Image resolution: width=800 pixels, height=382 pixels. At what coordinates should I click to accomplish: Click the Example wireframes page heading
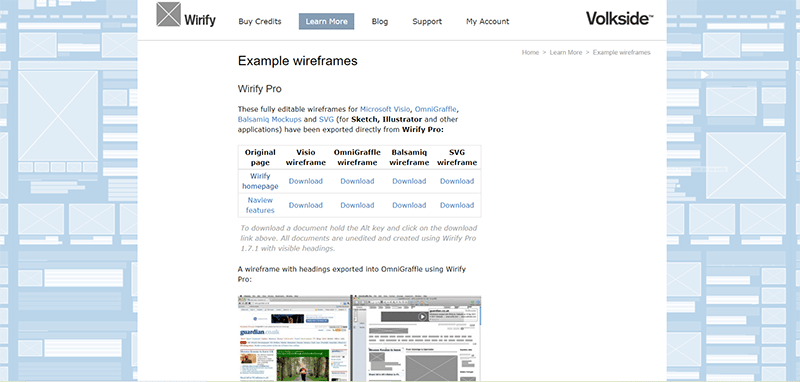pos(297,61)
